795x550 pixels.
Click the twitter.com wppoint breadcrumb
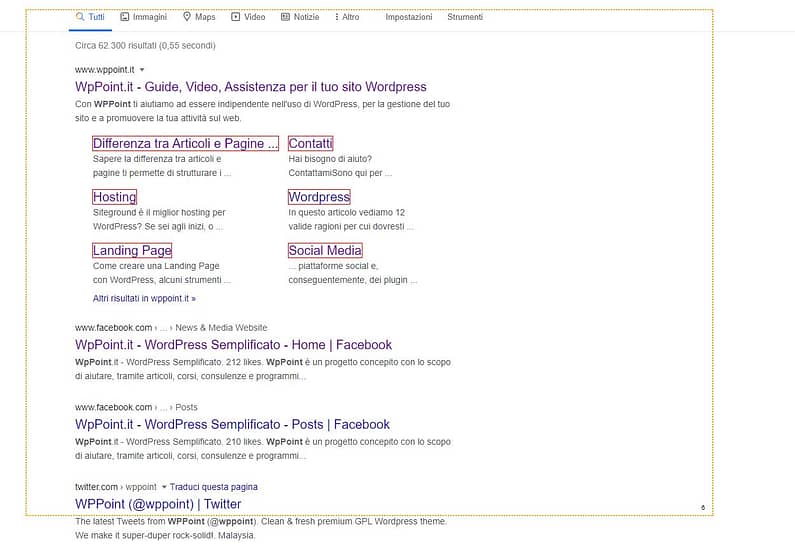tap(116, 487)
